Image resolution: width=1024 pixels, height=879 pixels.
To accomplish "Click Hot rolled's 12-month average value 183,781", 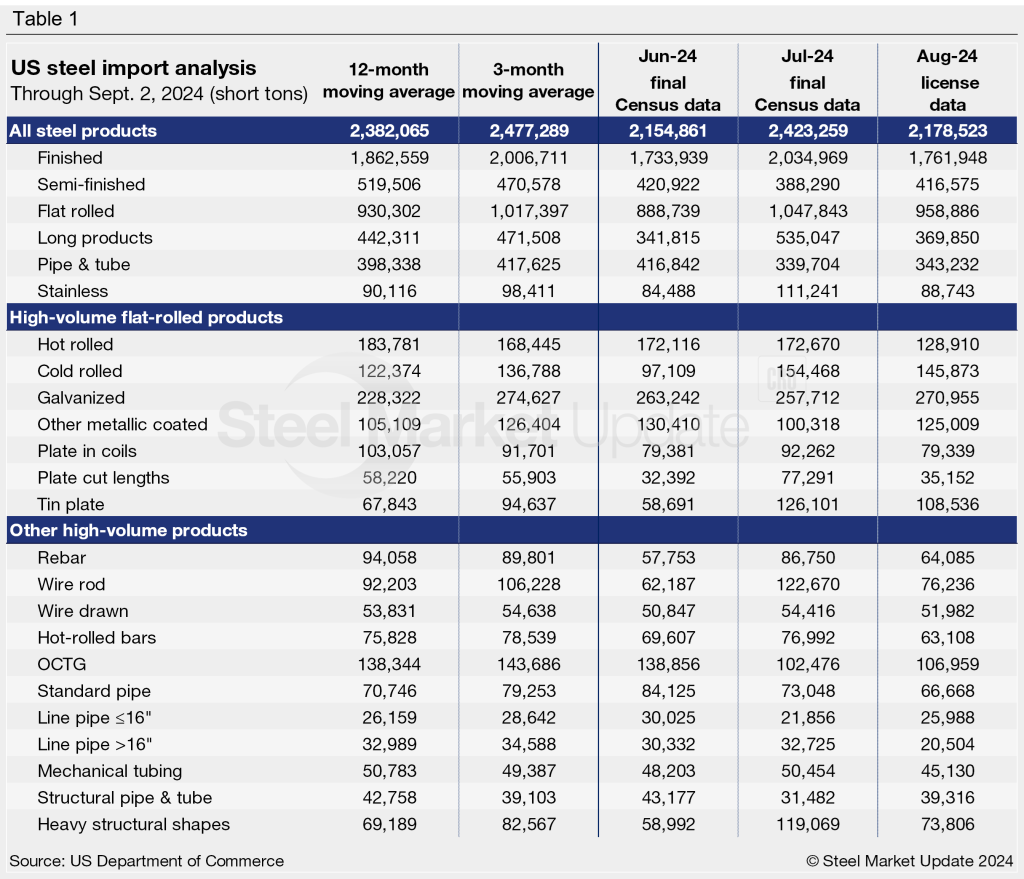I will pyautogui.click(x=388, y=344).
